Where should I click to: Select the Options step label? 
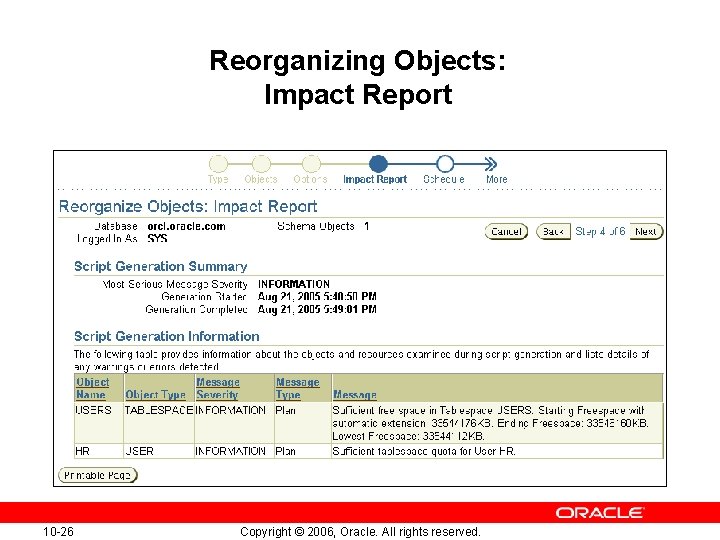click(310, 179)
